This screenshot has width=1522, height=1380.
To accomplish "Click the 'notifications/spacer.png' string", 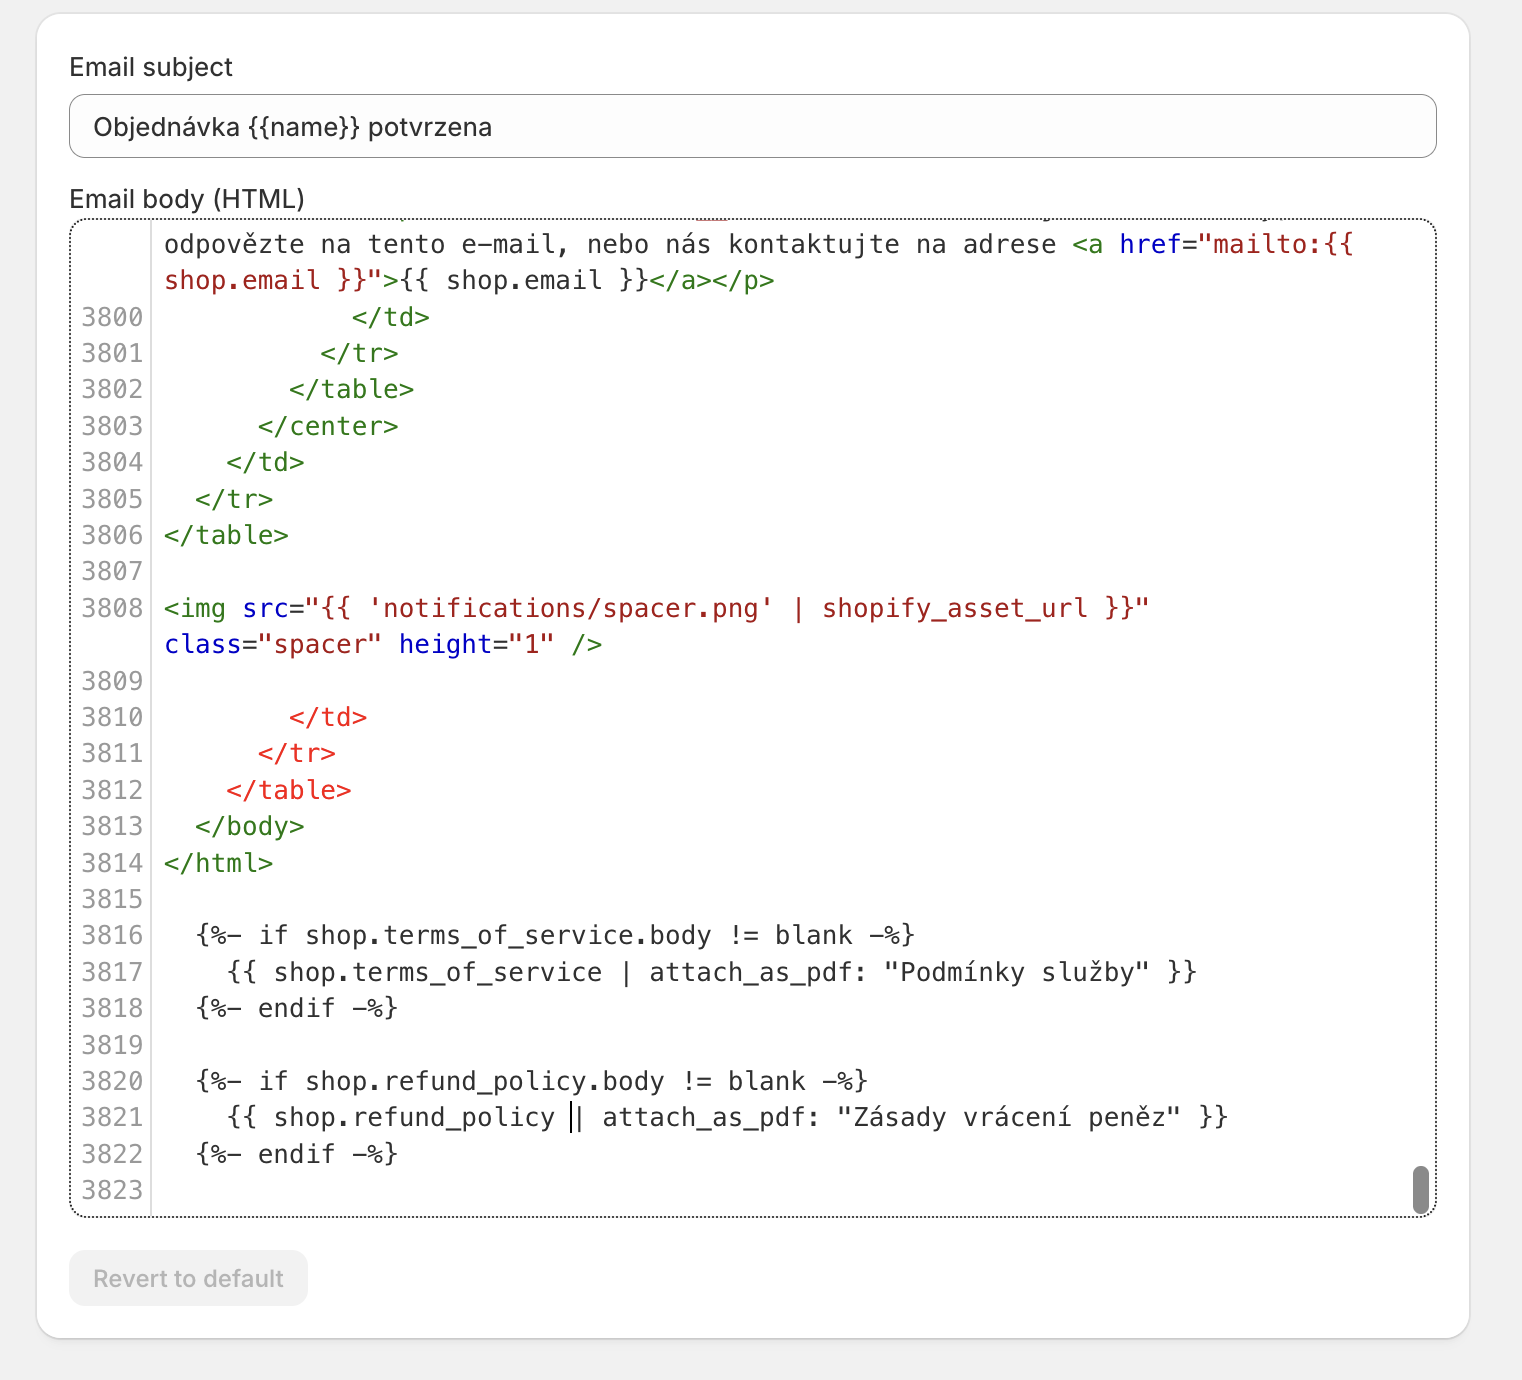I will click(571, 608).
